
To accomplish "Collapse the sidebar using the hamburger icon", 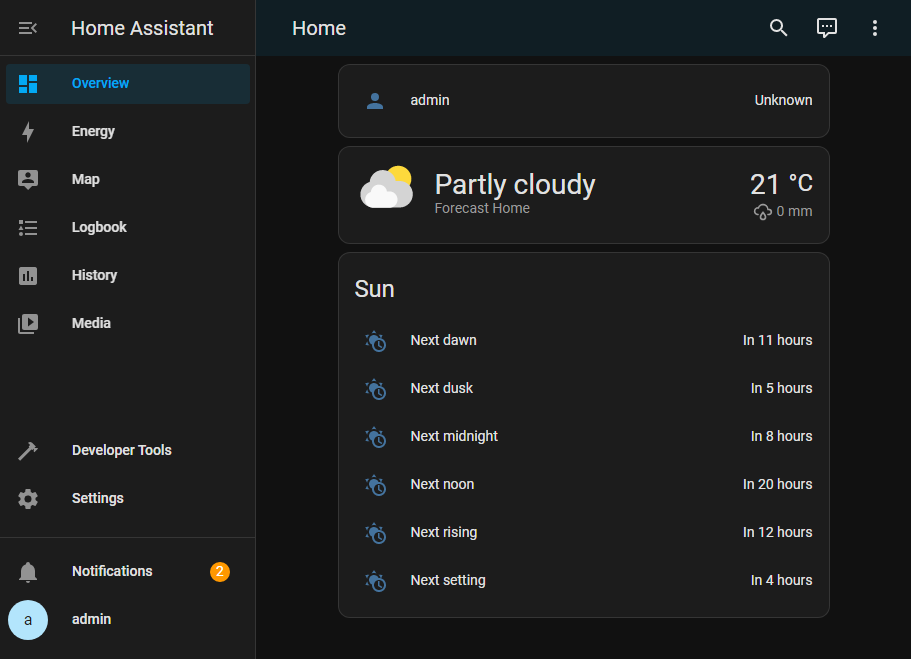I will [28, 28].
